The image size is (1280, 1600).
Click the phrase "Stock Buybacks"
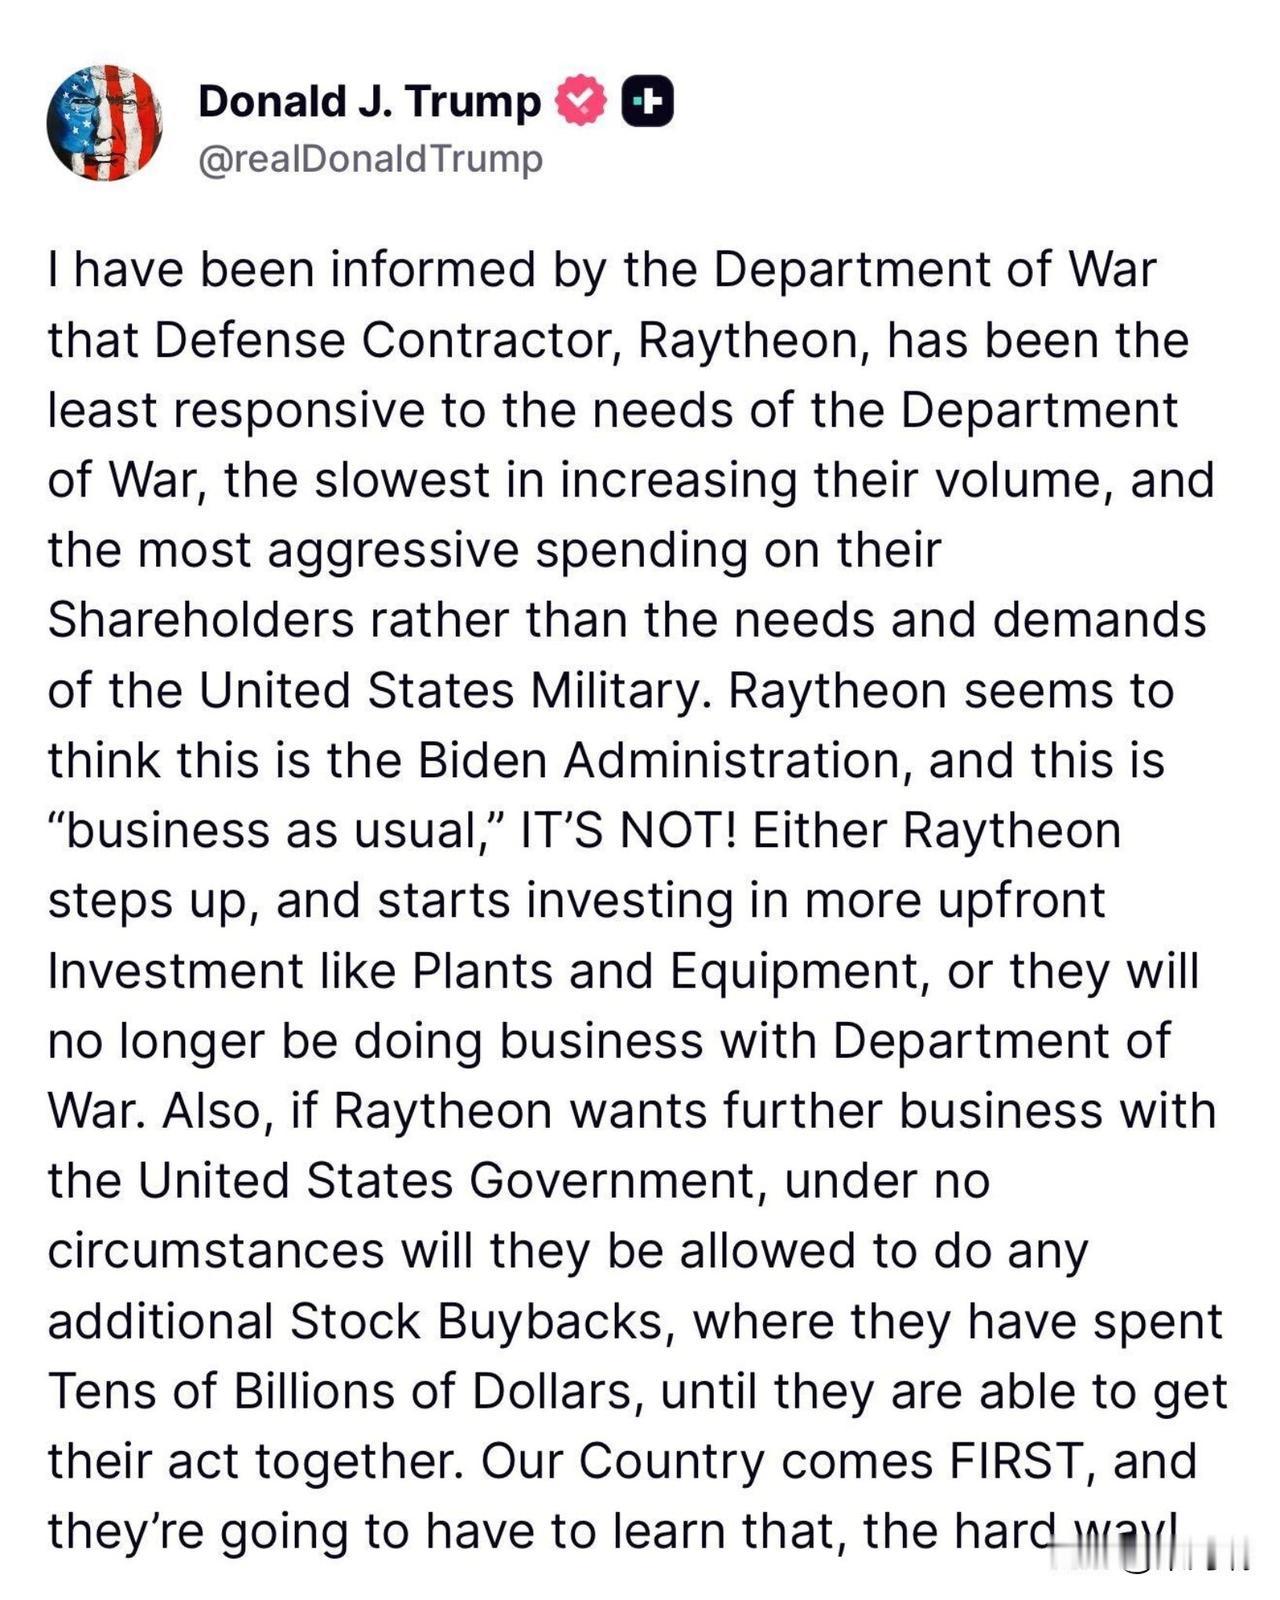coord(476,1321)
